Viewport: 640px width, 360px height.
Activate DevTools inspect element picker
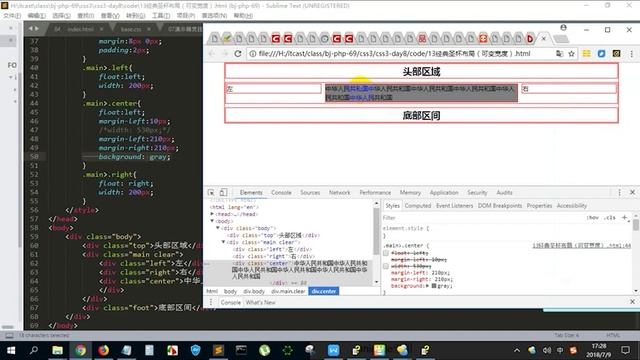(211, 192)
